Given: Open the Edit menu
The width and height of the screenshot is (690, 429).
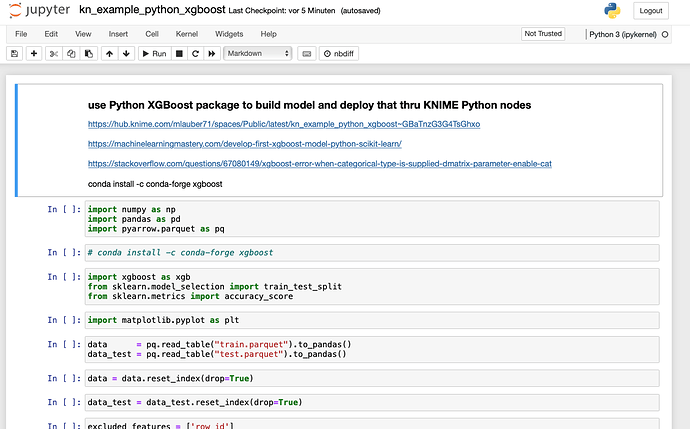Looking at the screenshot, I should tap(51, 34).
